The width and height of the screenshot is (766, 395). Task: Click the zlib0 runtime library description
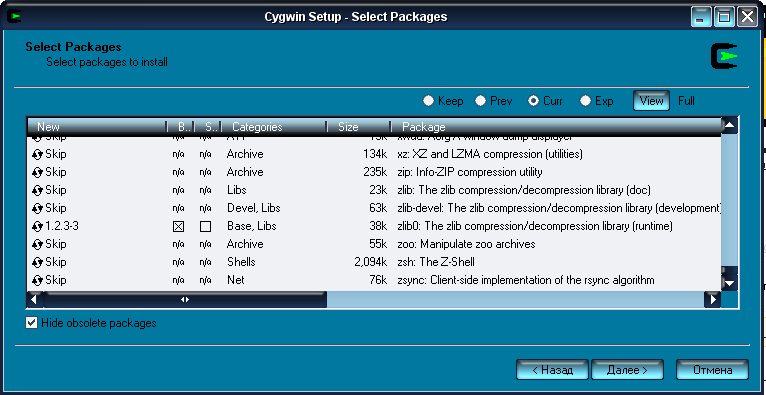pyautogui.click(x=535, y=227)
